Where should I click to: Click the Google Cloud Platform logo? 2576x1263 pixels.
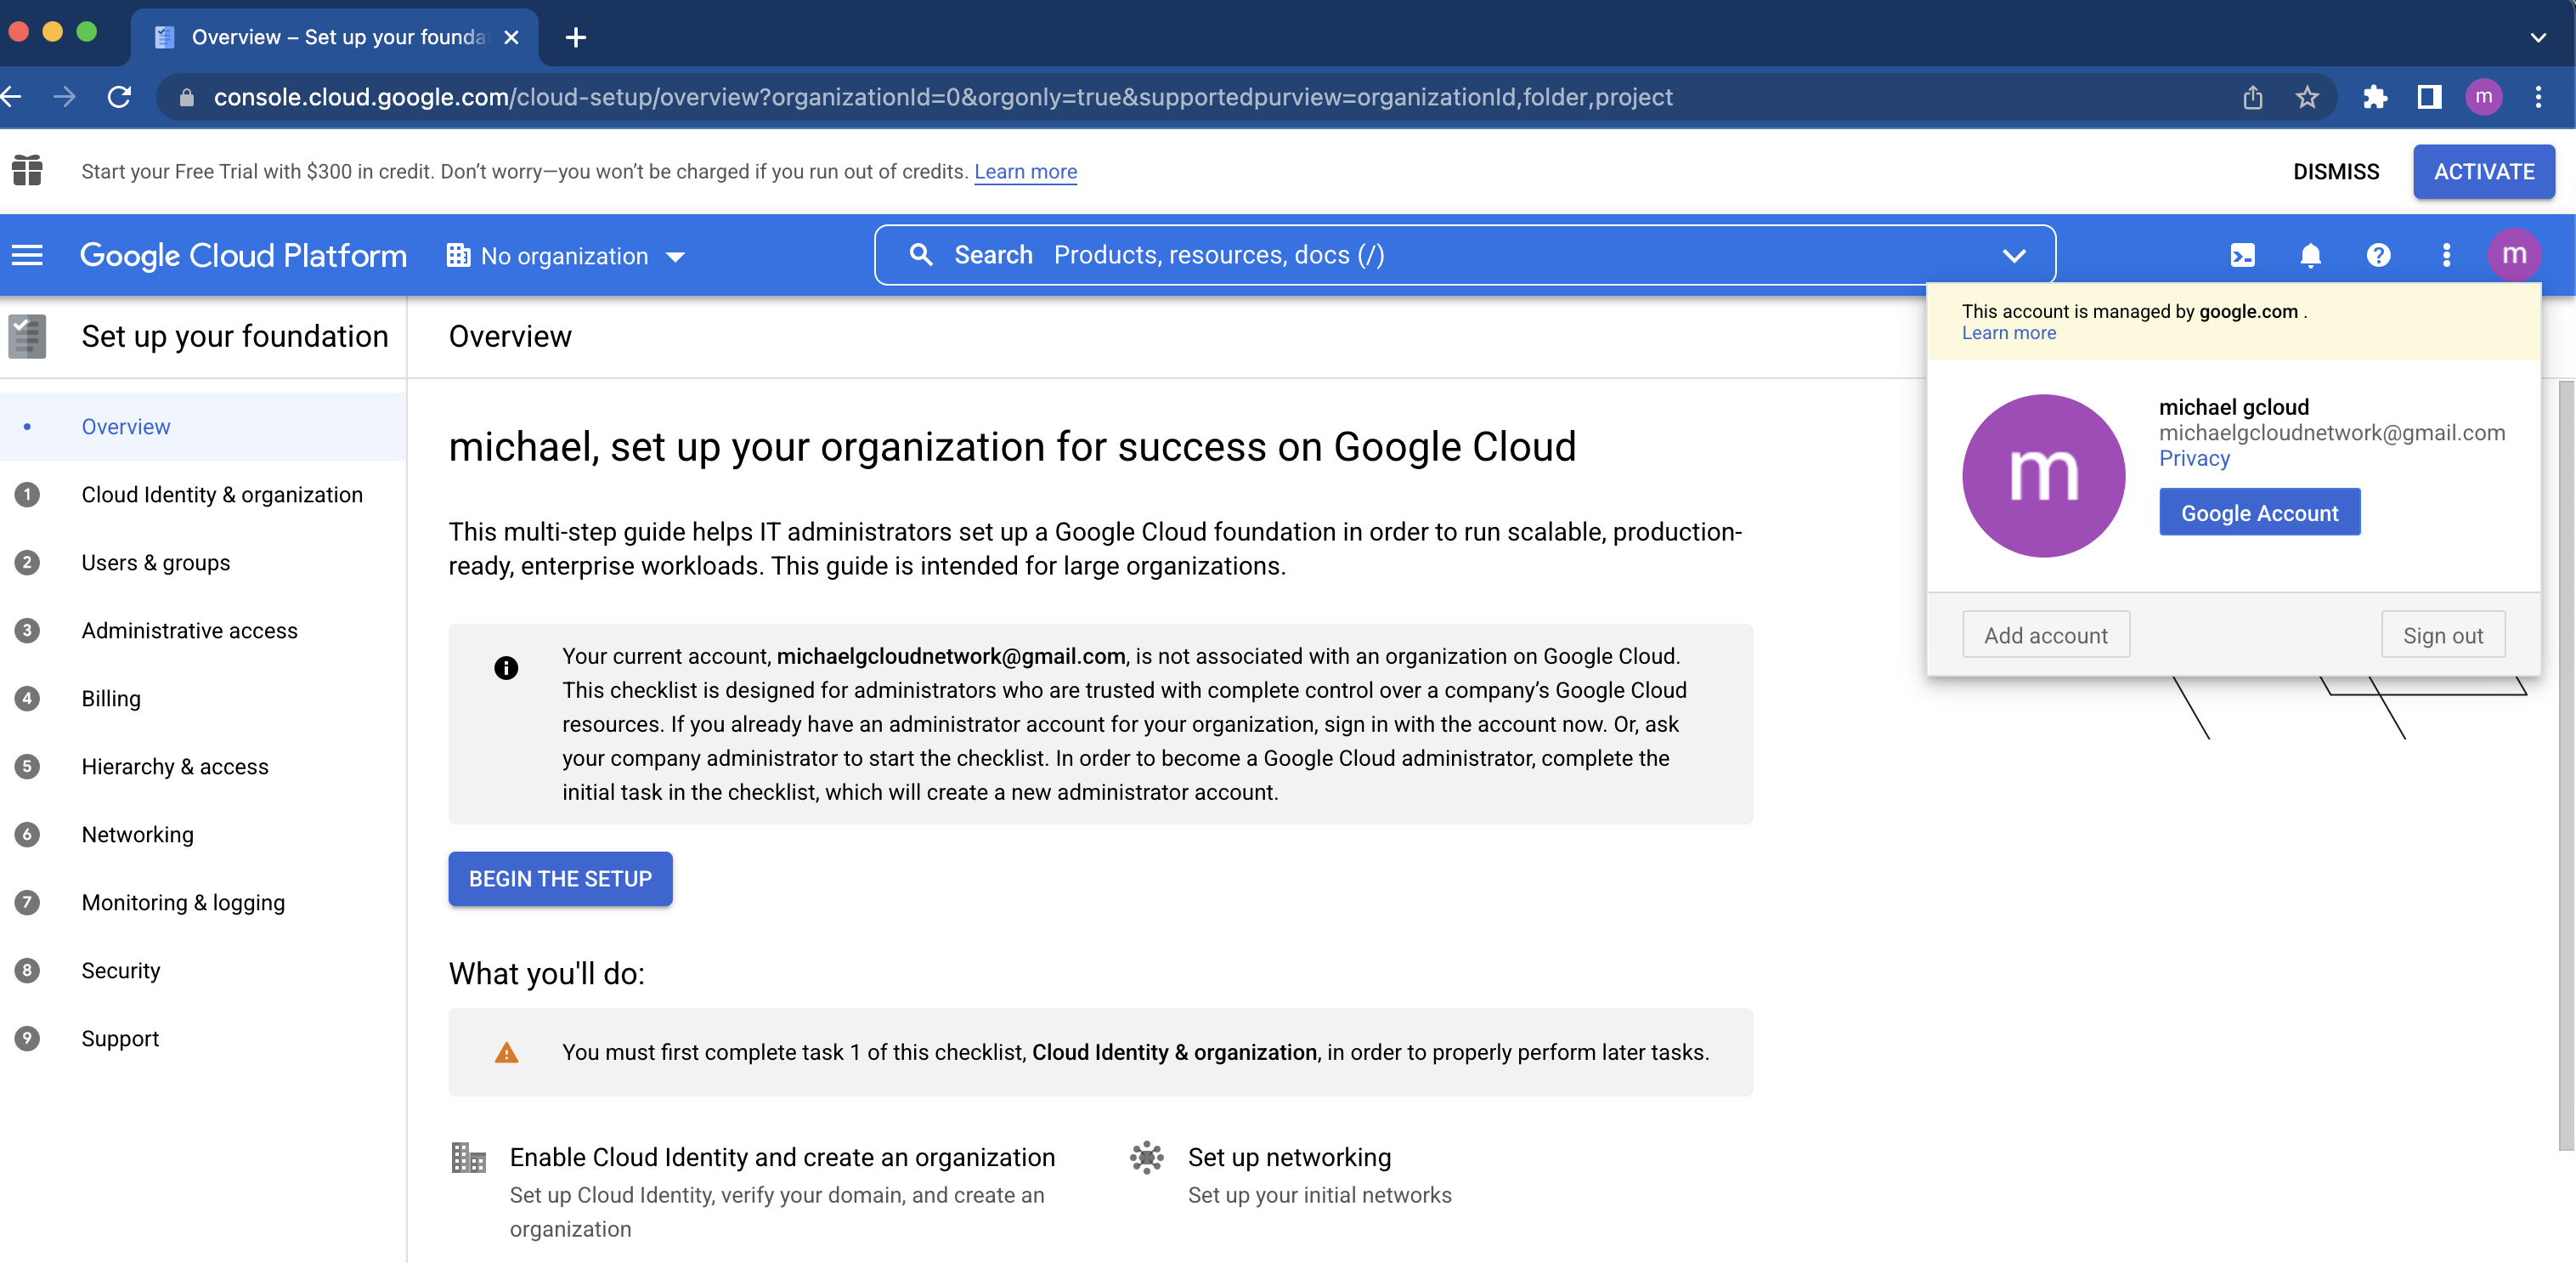pyautogui.click(x=243, y=256)
